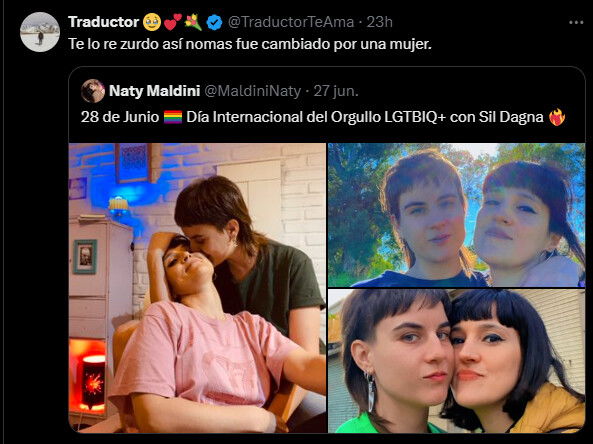Click the rainbow pride flag emoji
This screenshot has width=593, height=444.
point(173,117)
